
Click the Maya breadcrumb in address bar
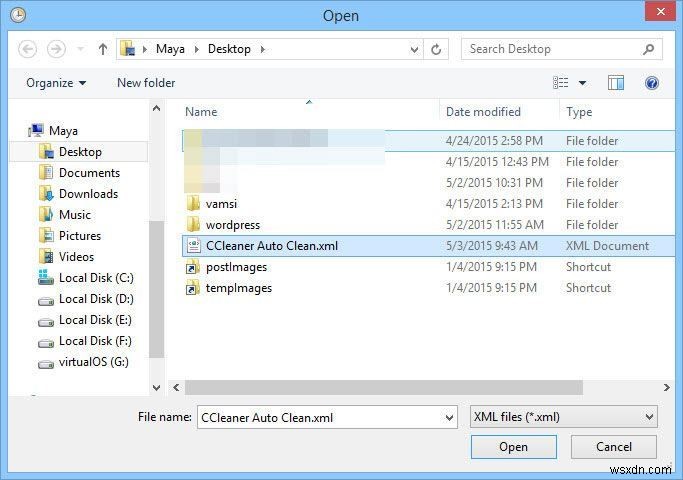point(170,49)
